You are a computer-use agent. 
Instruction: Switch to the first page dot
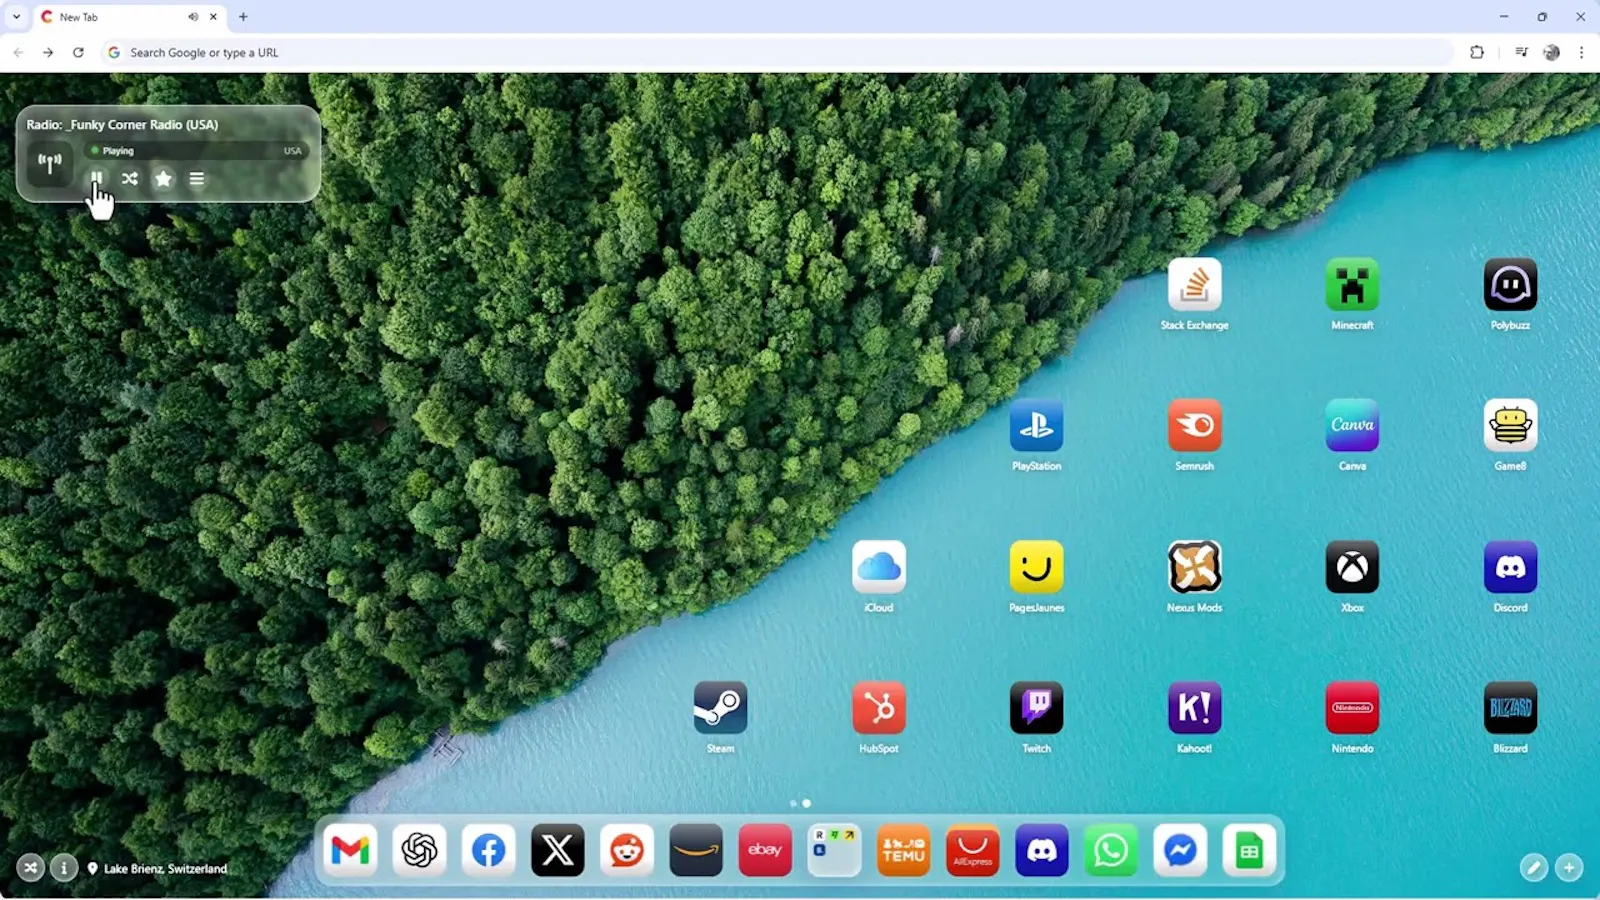pyautogui.click(x=794, y=803)
